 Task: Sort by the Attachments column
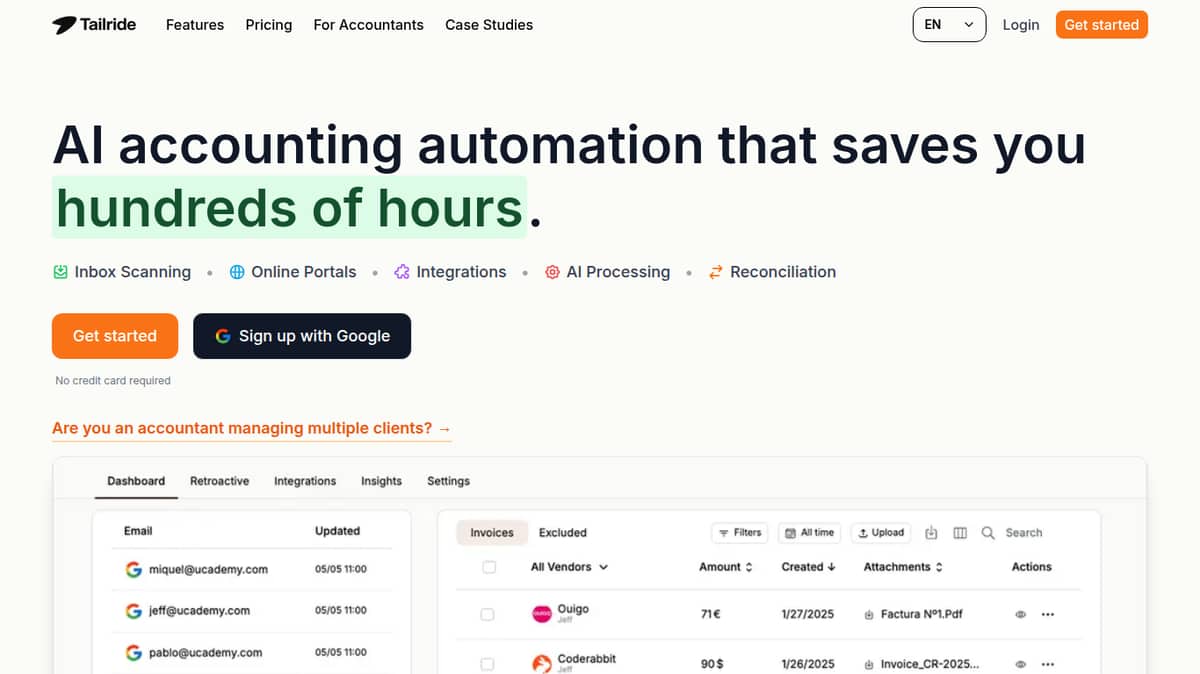coord(904,567)
